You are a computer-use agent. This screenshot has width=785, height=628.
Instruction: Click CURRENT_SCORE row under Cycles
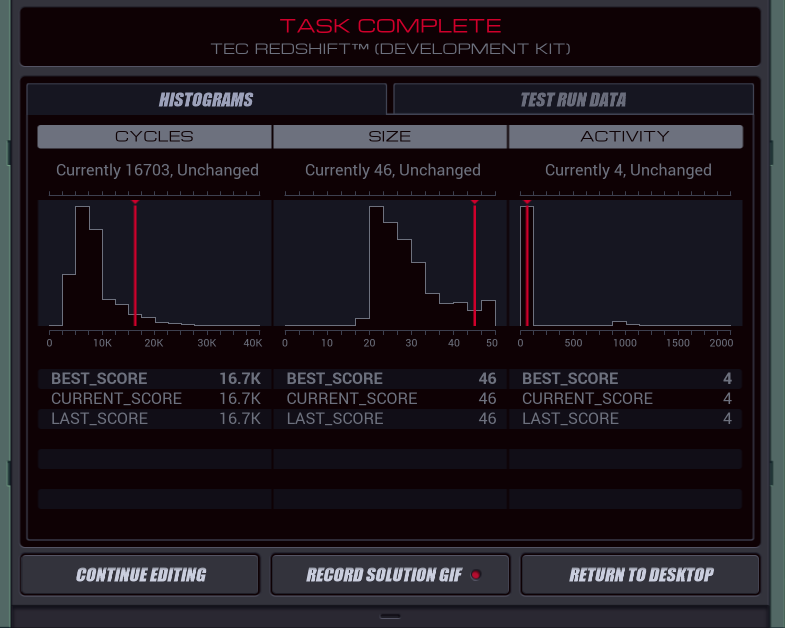click(x=155, y=399)
